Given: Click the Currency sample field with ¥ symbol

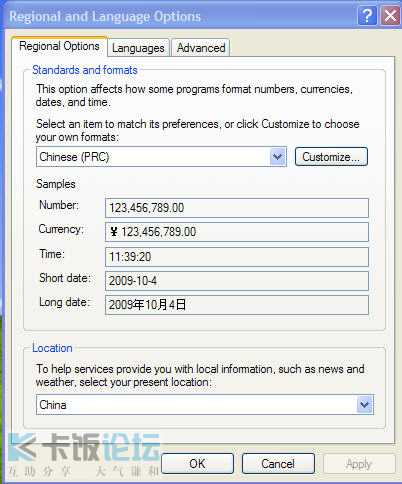Looking at the screenshot, I should (237, 232).
